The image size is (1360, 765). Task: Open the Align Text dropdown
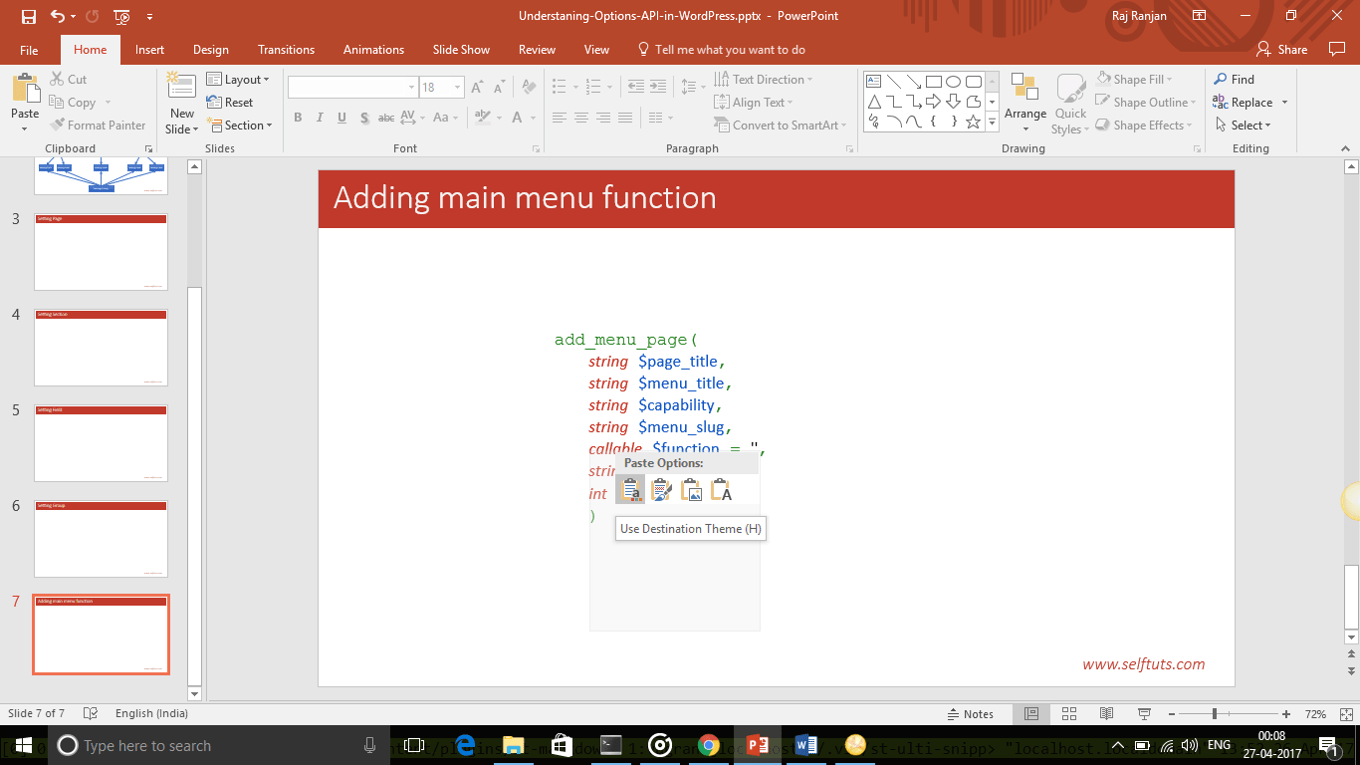click(x=754, y=102)
